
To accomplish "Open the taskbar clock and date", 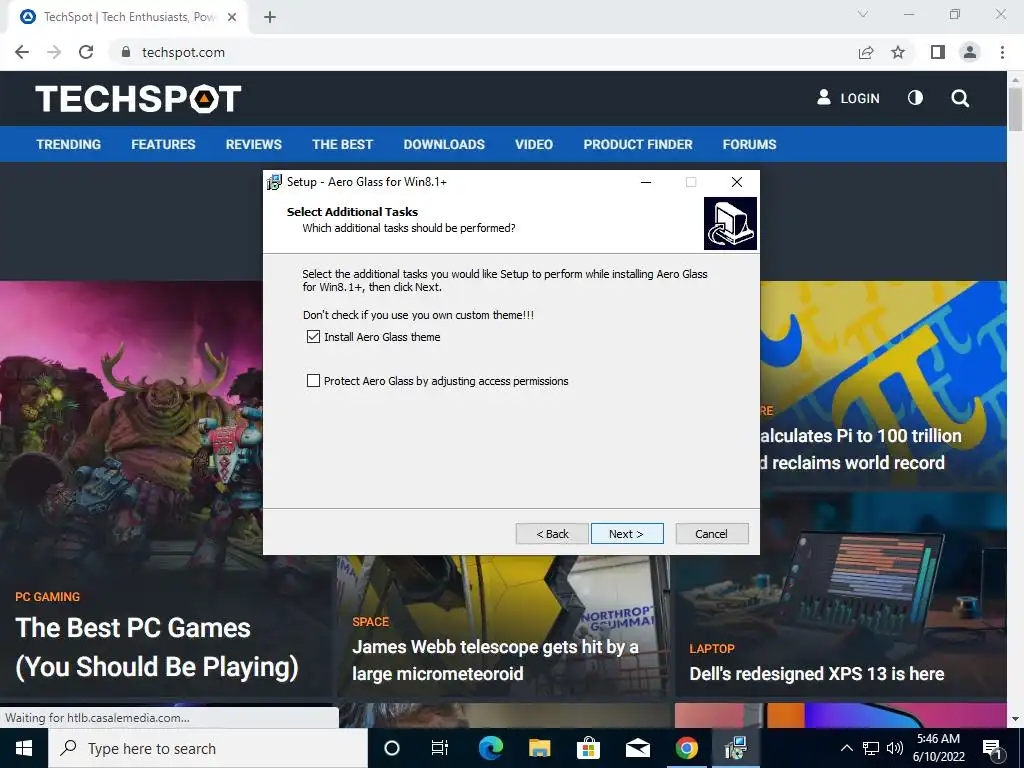I will tap(938, 748).
